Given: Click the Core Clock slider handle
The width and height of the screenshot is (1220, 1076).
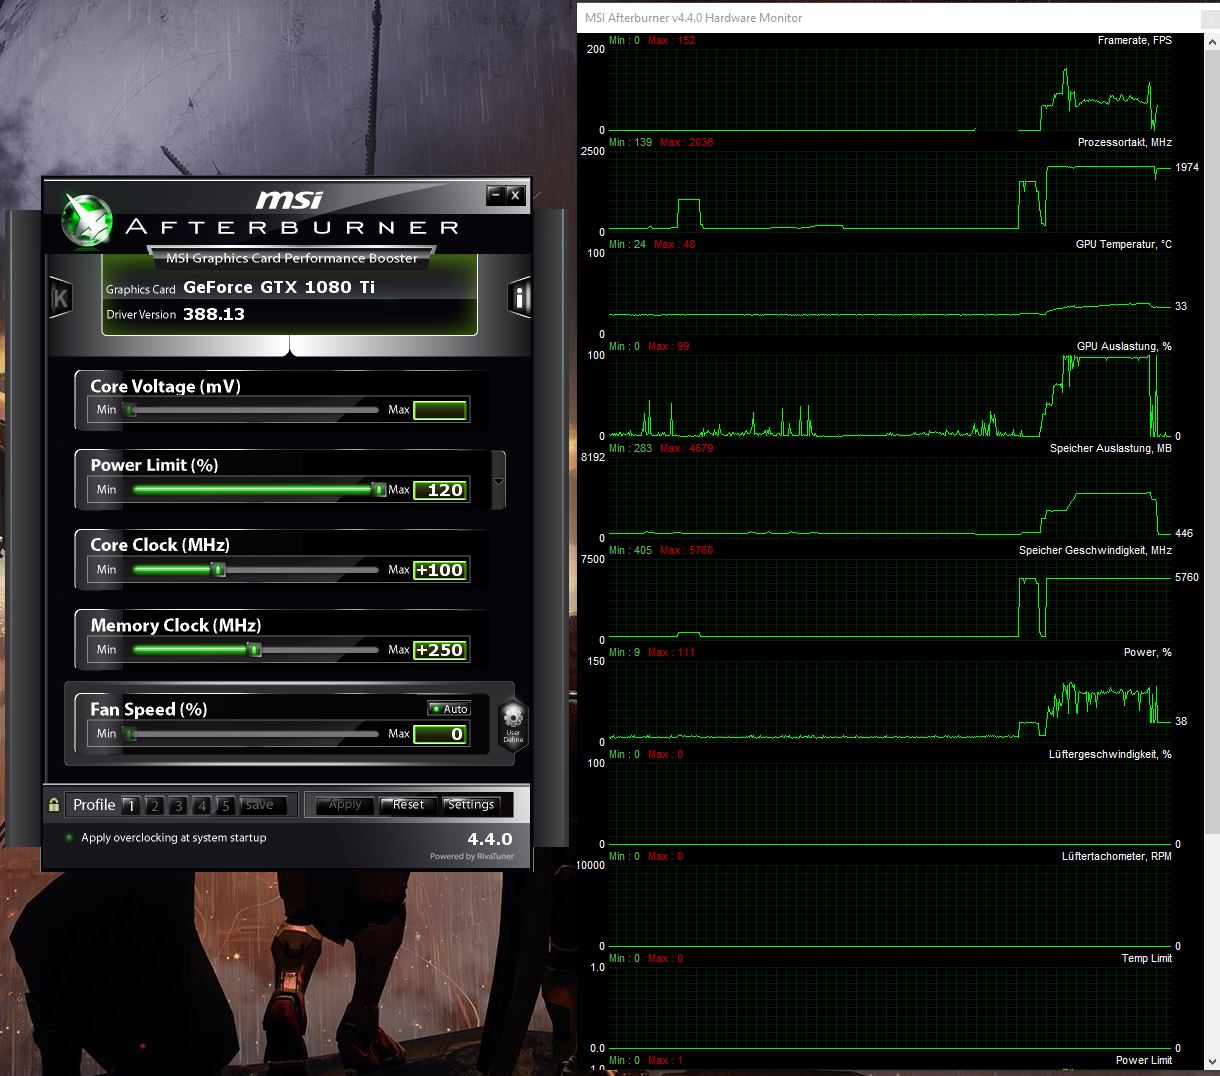Looking at the screenshot, I should pyautogui.click(x=219, y=569).
